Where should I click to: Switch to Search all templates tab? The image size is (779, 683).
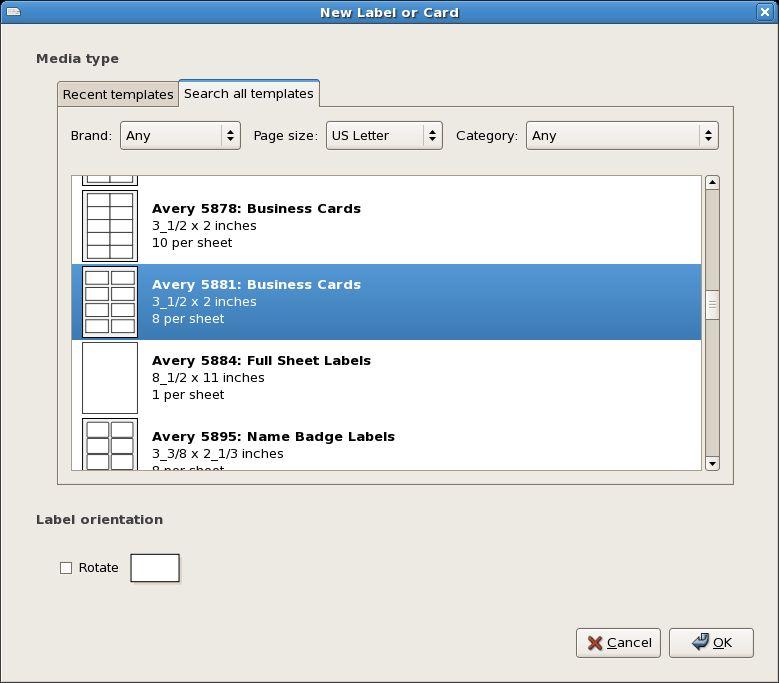[249, 93]
